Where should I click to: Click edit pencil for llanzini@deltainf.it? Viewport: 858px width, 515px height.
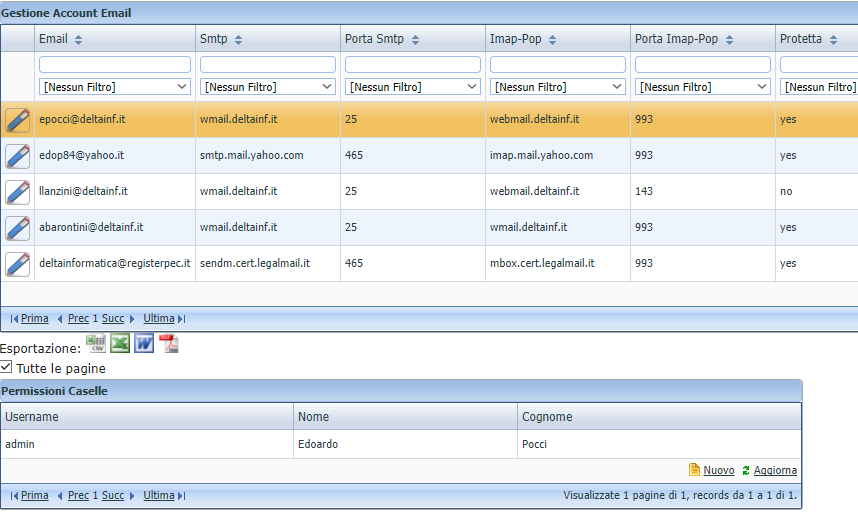pos(18,192)
